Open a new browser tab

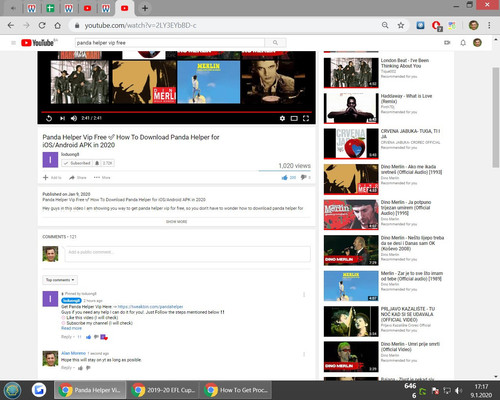(x=145, y=8)
